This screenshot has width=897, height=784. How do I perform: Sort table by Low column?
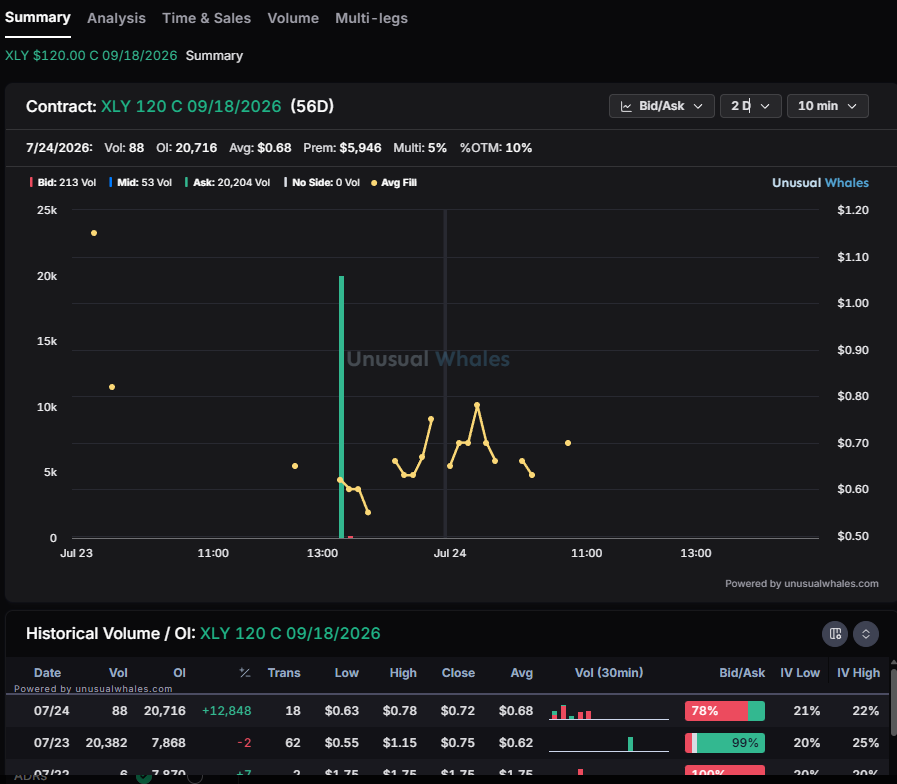(x=347, y=673)
